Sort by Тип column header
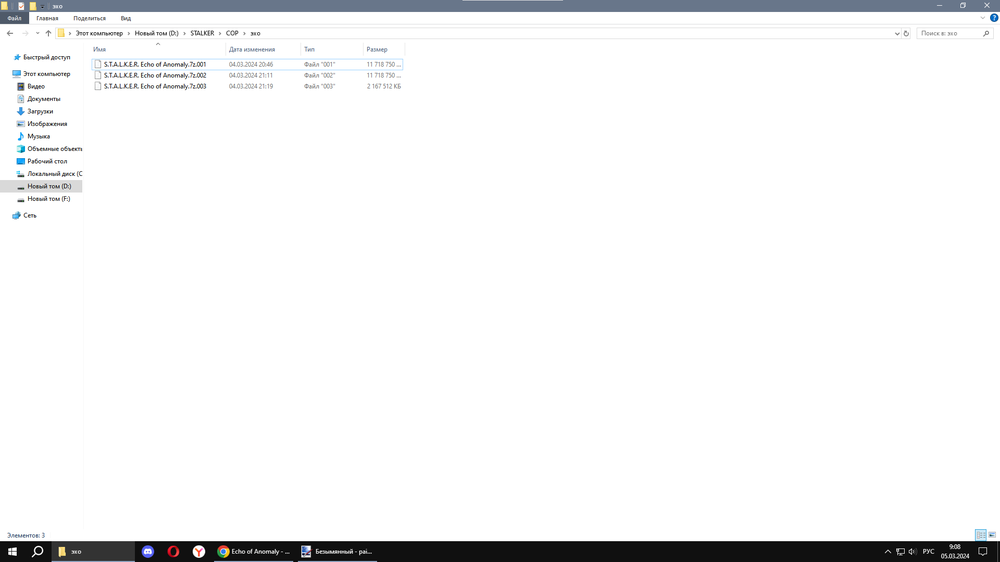The image size is (1000, 562). [332, 49]
